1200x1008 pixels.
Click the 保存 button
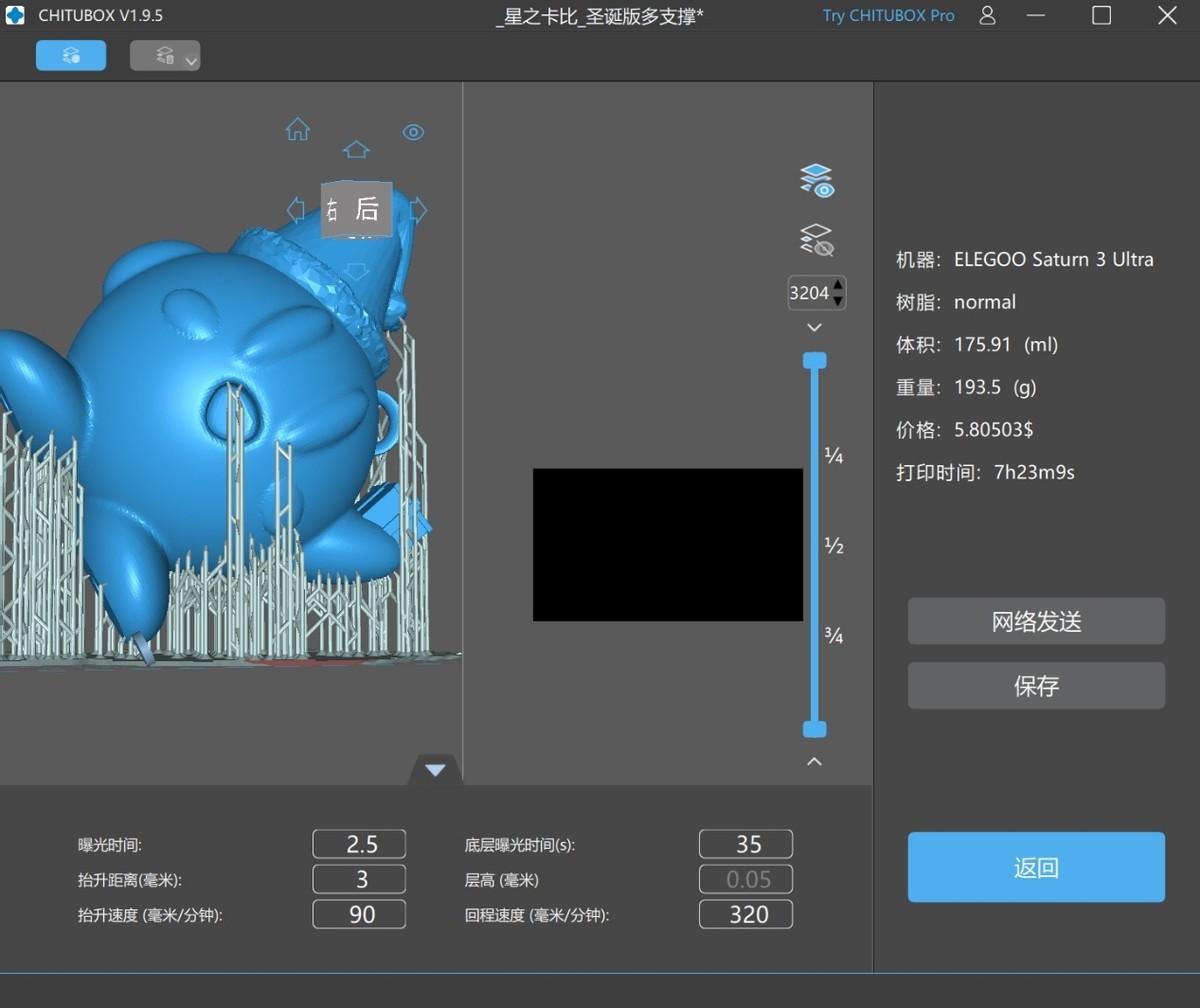1036,685
